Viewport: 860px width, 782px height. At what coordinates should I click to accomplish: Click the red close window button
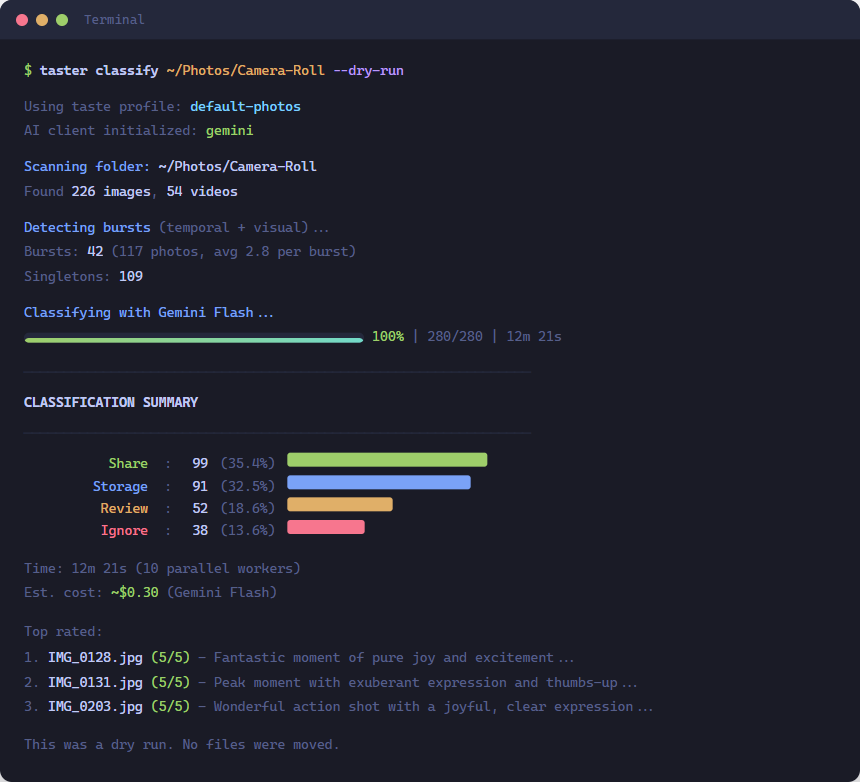click(x=22, y=20)
